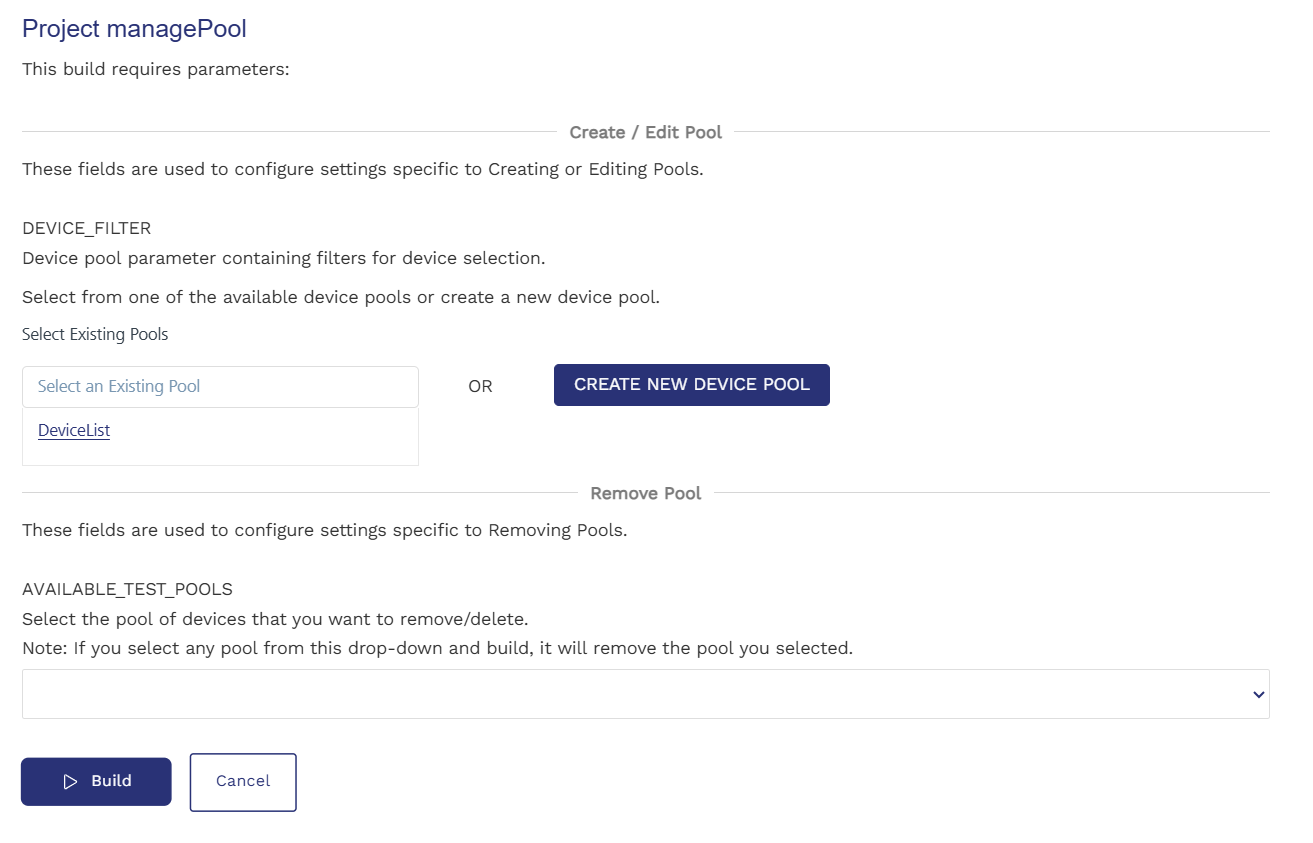Click the Removing Pools description text

(324, 530)
